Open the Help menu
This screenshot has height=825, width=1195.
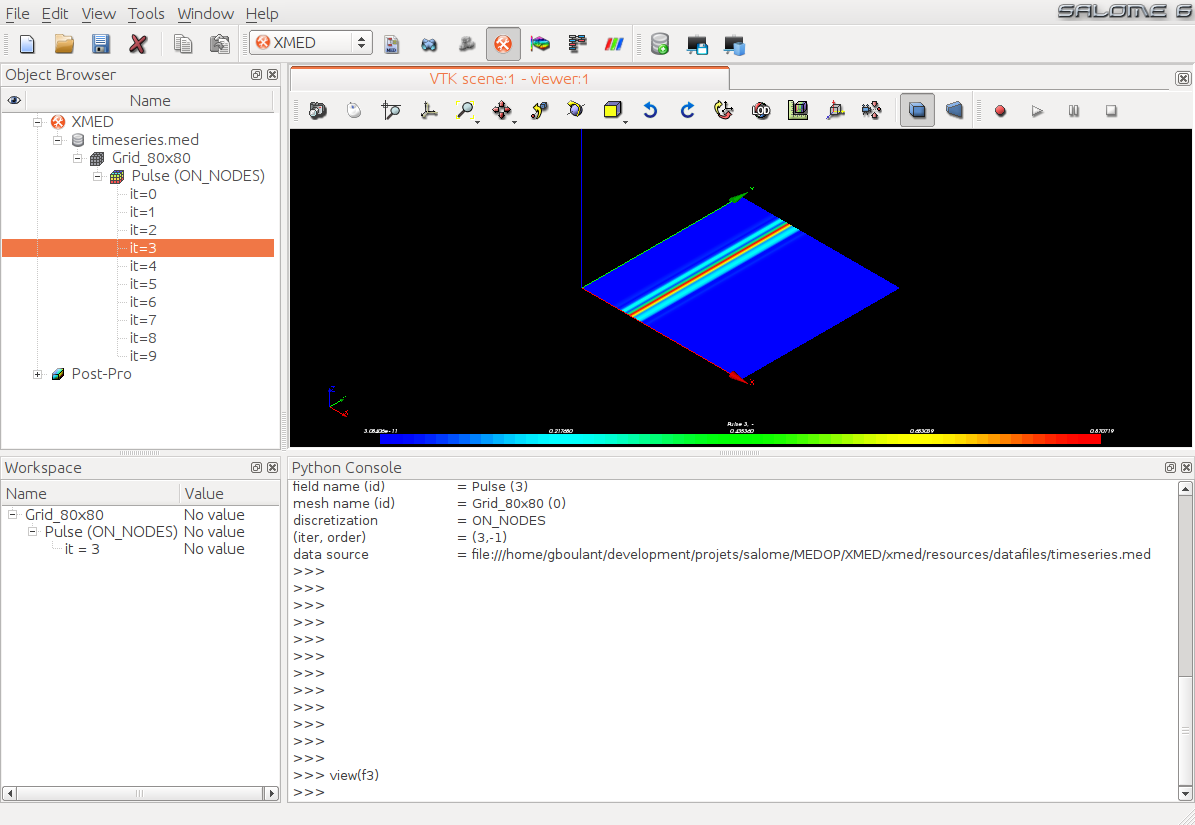(x=262, y=14)
